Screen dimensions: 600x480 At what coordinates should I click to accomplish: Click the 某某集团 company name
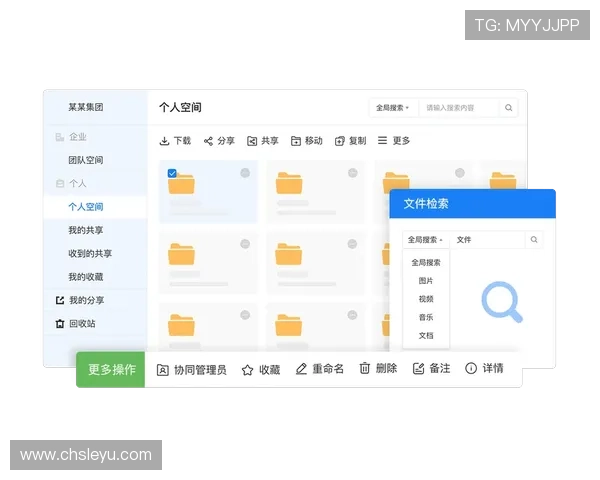(86, 107)
